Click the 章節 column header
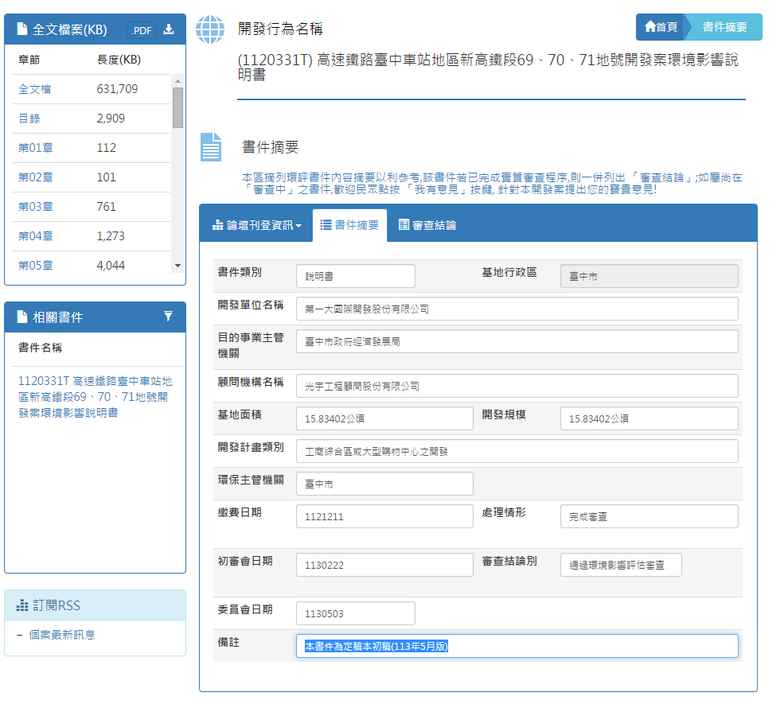The image size is (780, 704). 29,60
